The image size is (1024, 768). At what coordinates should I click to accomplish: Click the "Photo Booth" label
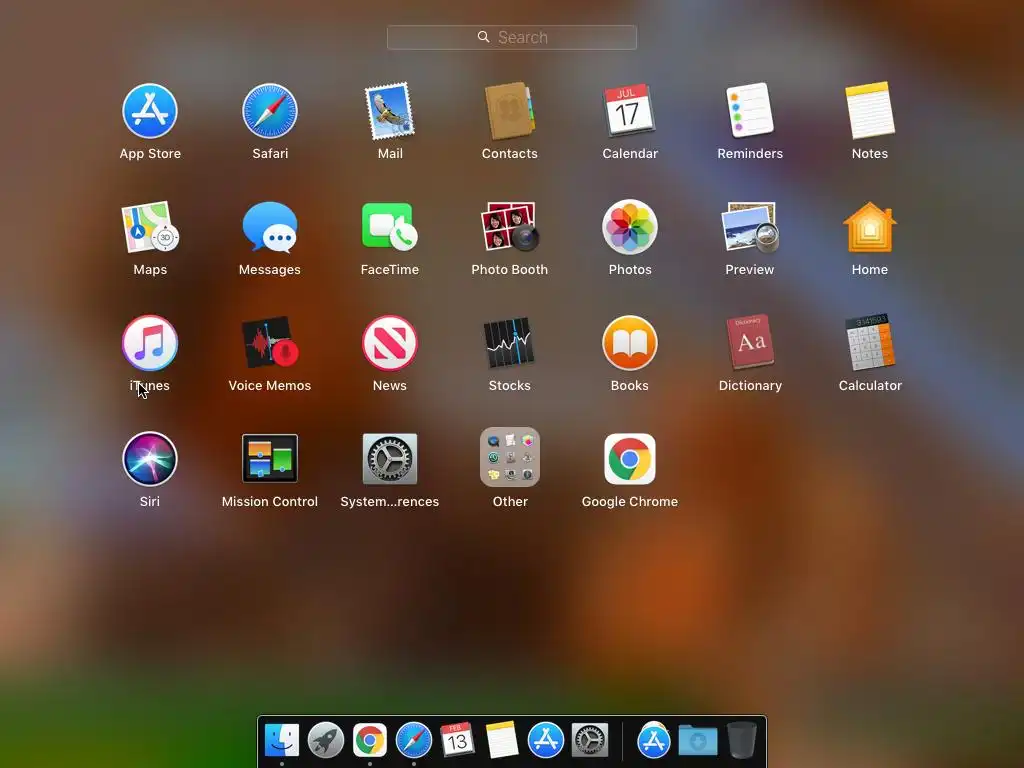(509, 269)
